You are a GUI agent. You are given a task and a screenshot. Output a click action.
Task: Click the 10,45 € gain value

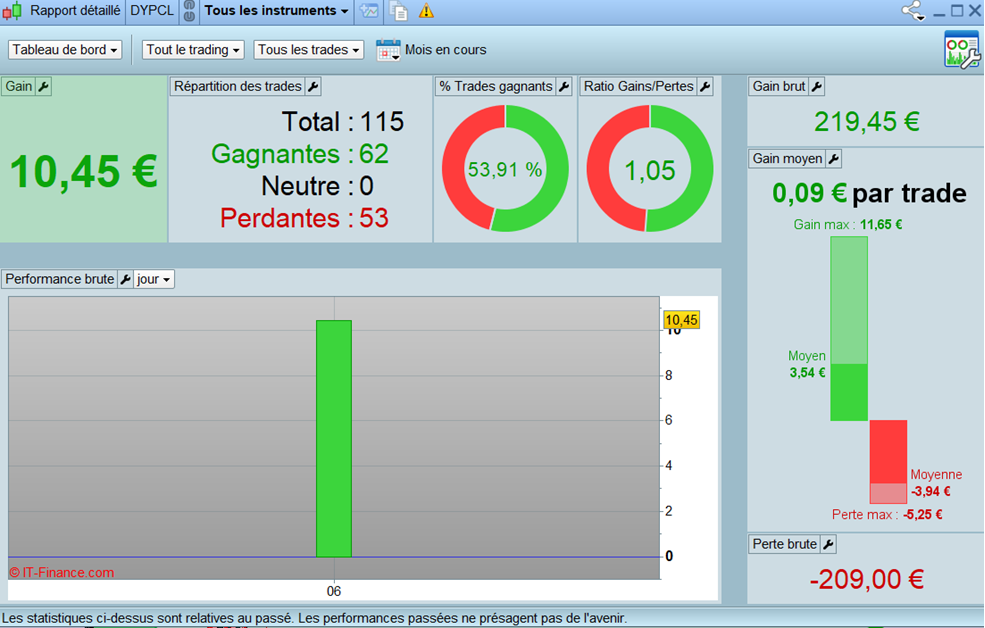click(84, 171)
